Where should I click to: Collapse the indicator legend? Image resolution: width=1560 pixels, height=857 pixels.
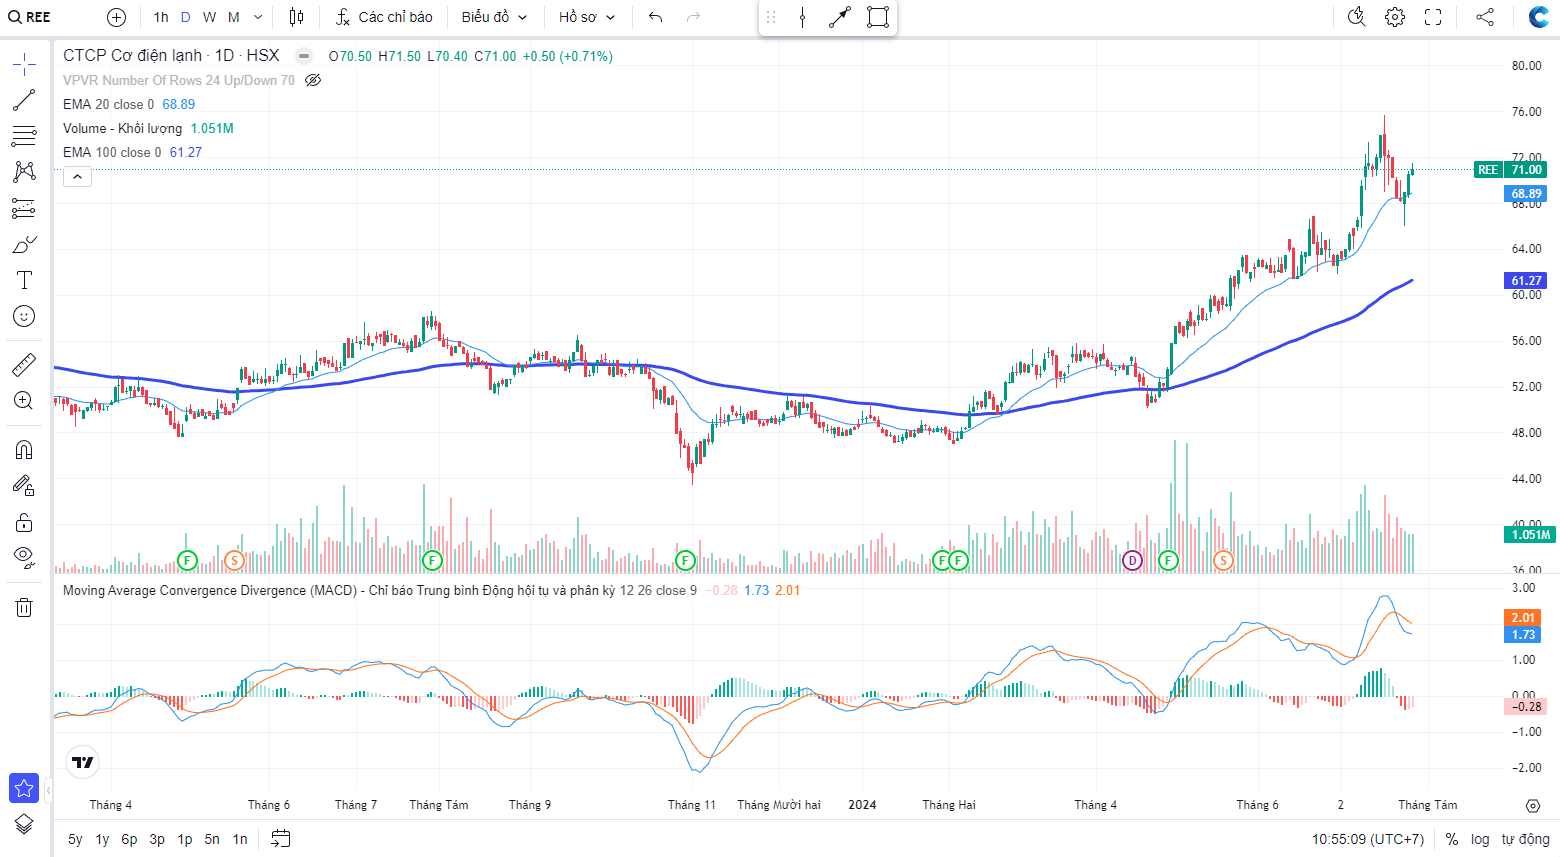78,177
